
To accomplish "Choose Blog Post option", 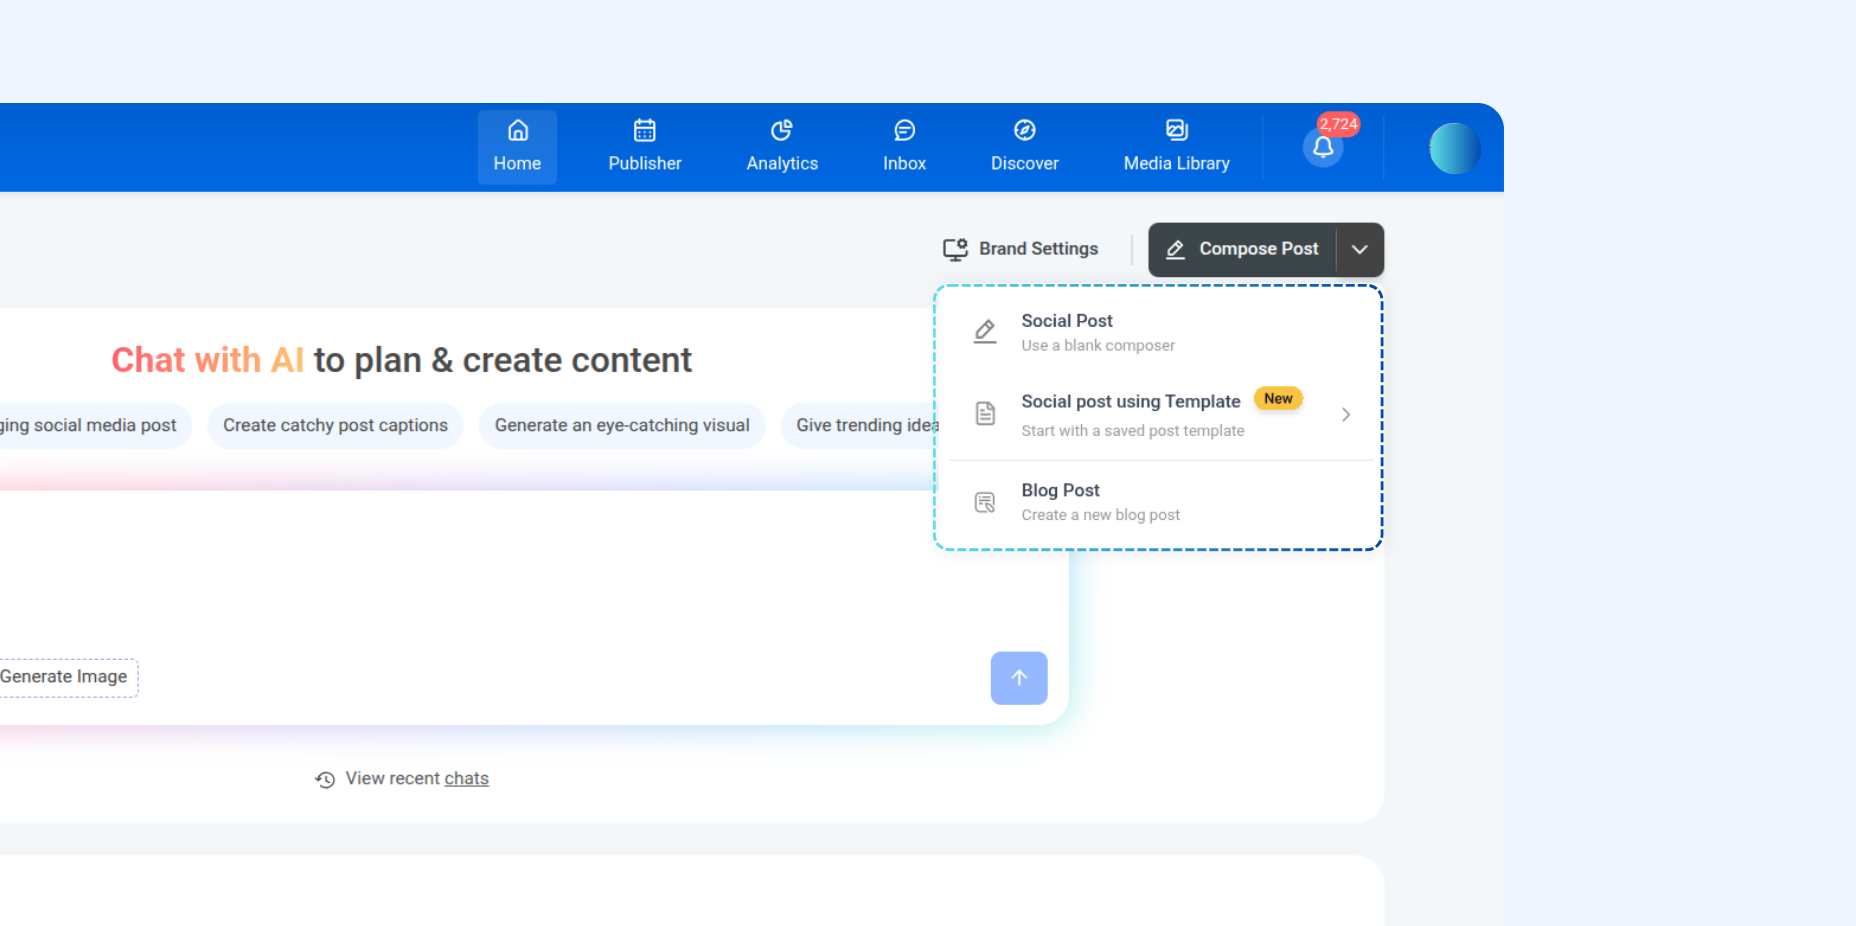I will coord(1160,502).
